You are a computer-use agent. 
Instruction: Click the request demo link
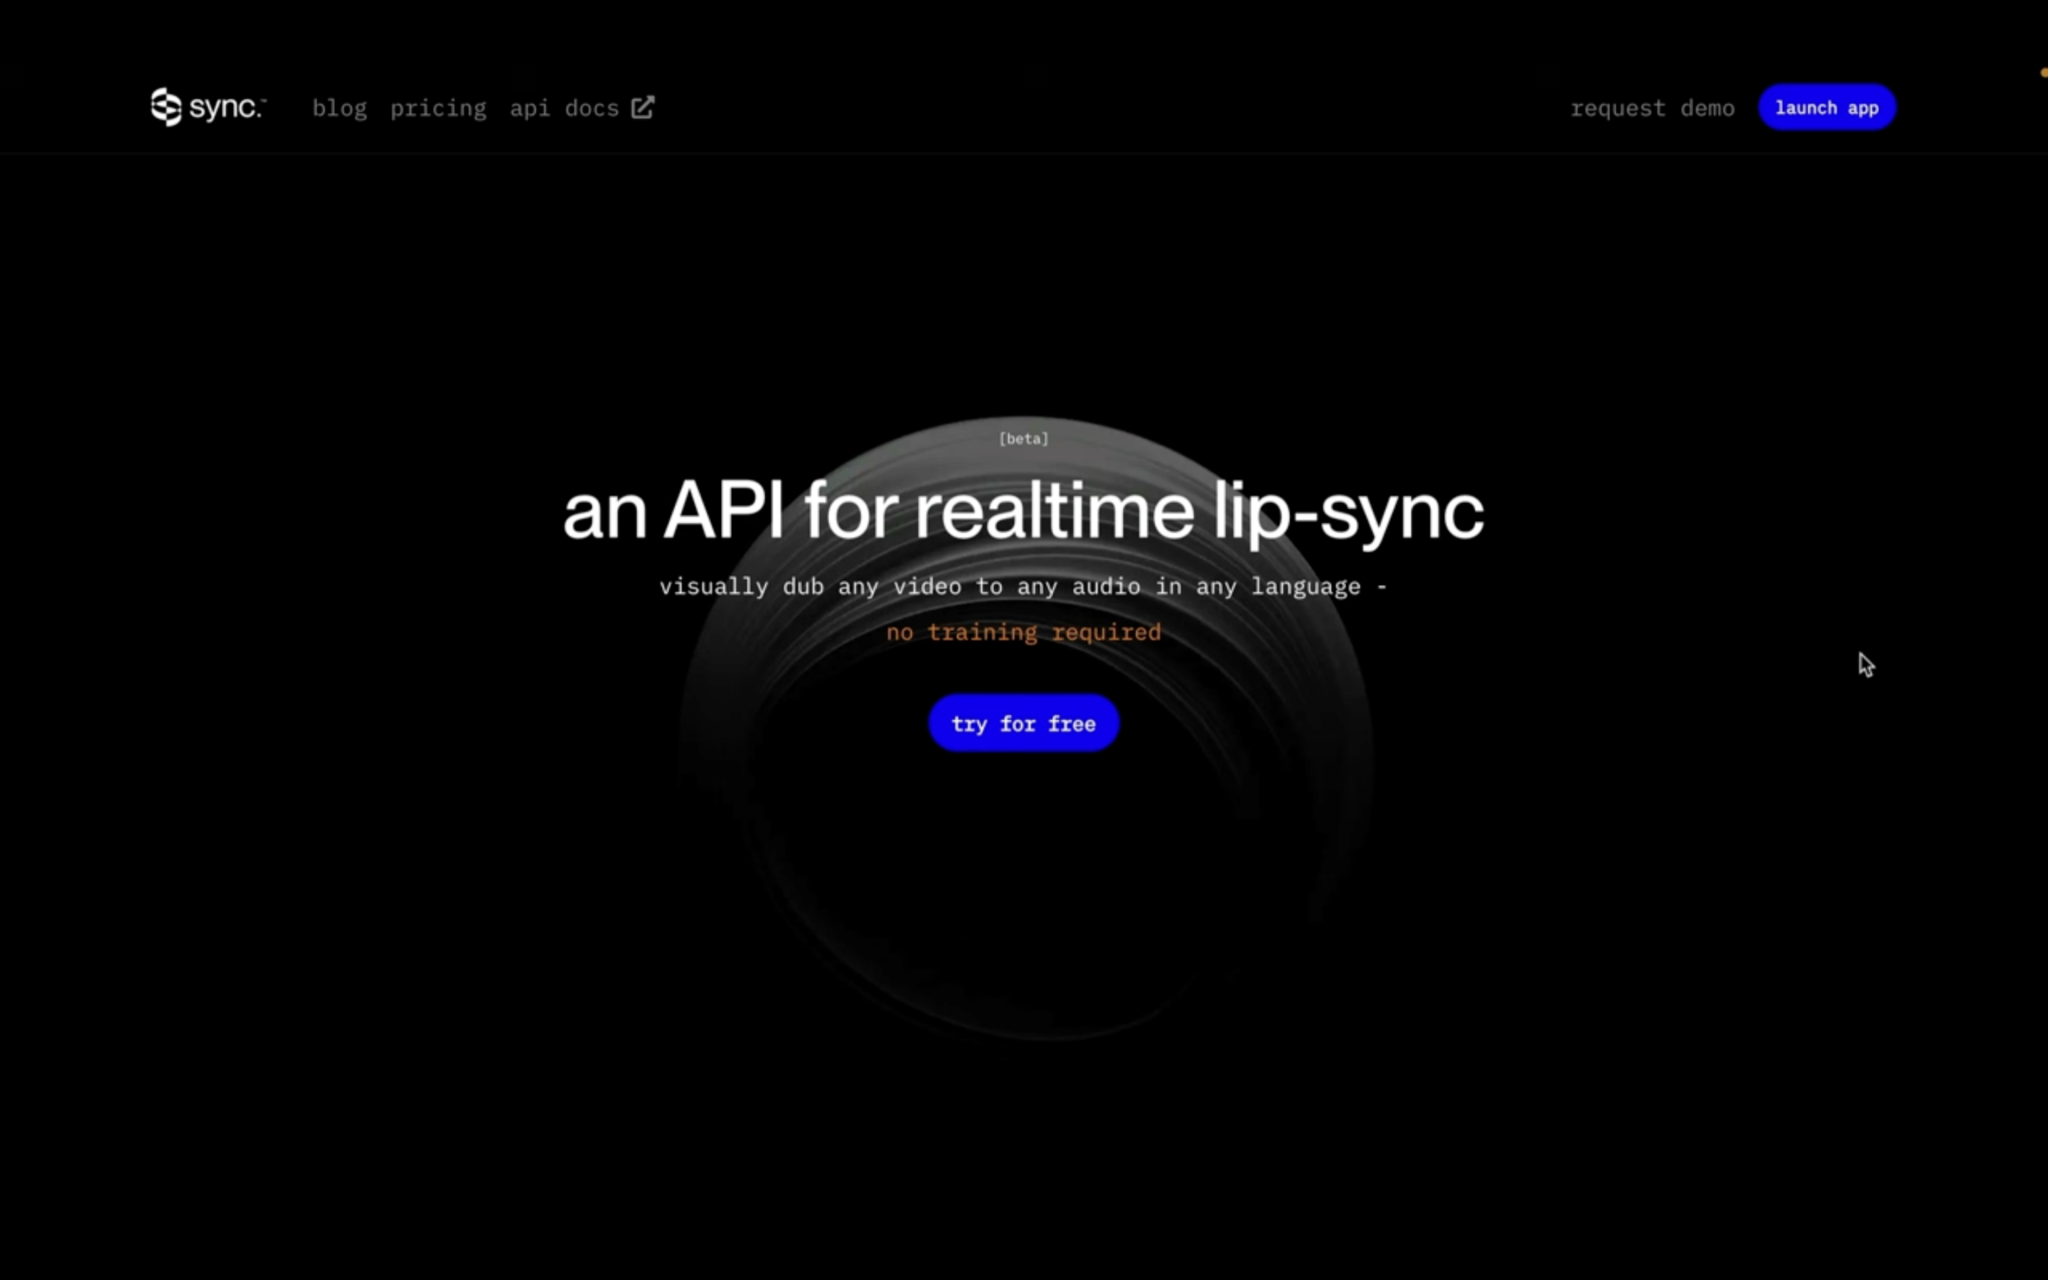click(1652, 108)
